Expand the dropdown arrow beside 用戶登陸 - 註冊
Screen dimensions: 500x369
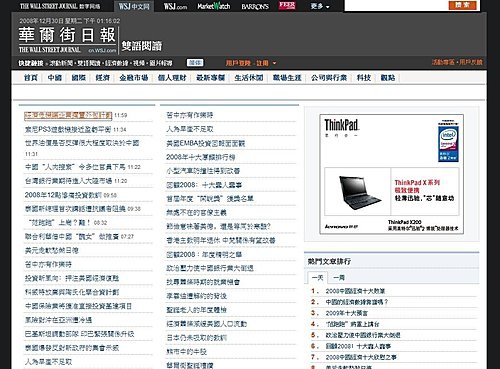pos(275,63)
